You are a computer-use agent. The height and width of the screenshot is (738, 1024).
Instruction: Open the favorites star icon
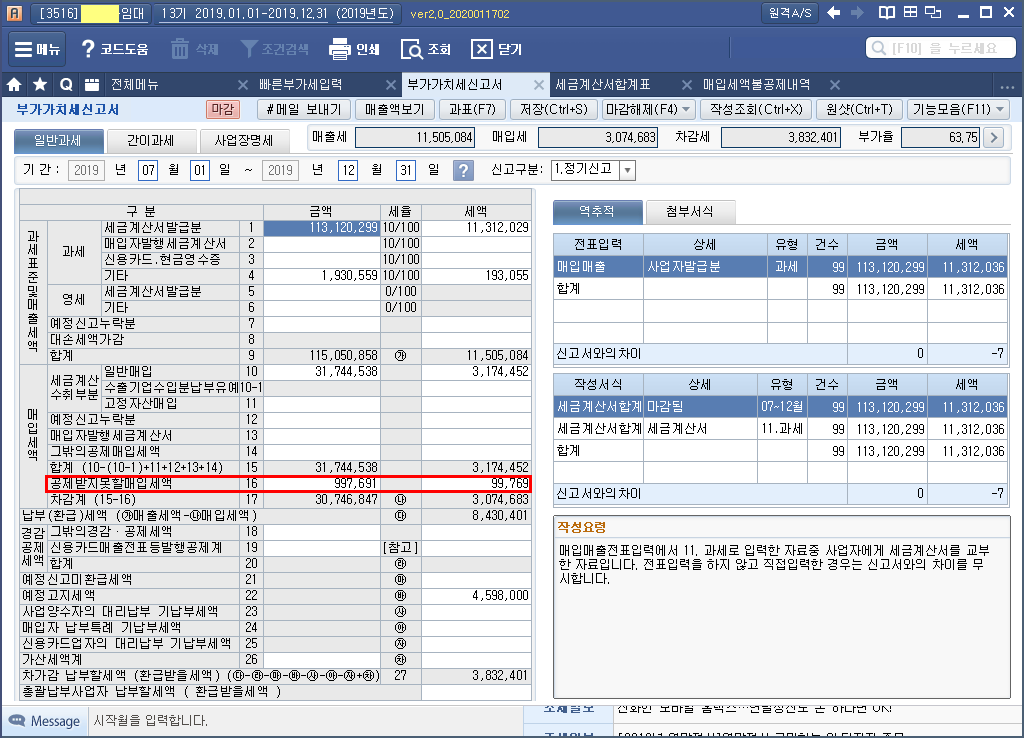[40, 84]
